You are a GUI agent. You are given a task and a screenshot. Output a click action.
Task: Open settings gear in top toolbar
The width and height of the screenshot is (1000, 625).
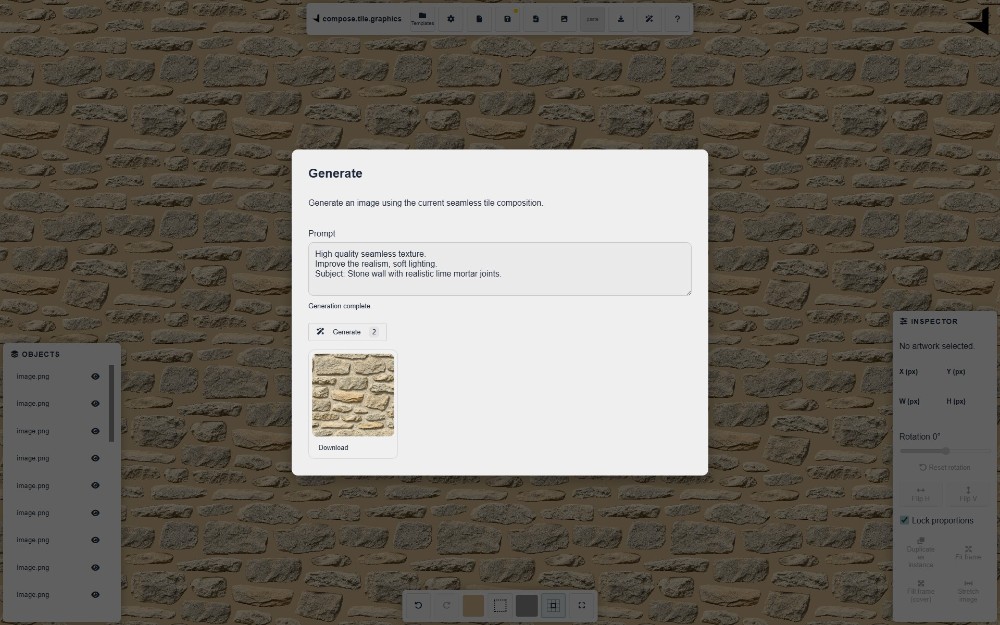451,19
